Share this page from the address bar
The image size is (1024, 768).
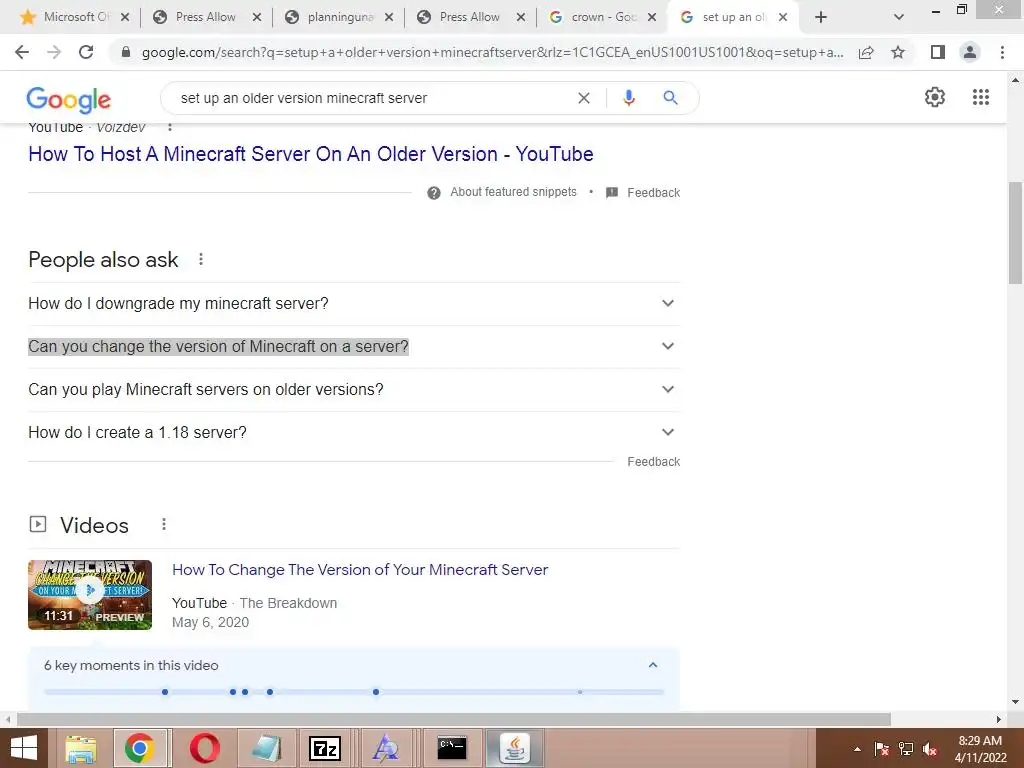pyautogui.click(x=866, y=52)
